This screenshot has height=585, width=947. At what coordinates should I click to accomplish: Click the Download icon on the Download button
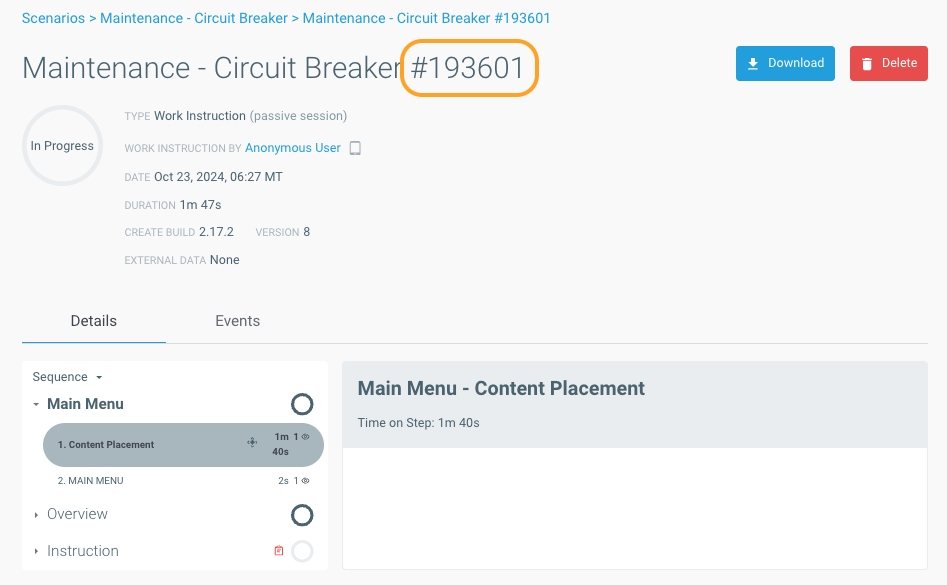pos(753,62)
